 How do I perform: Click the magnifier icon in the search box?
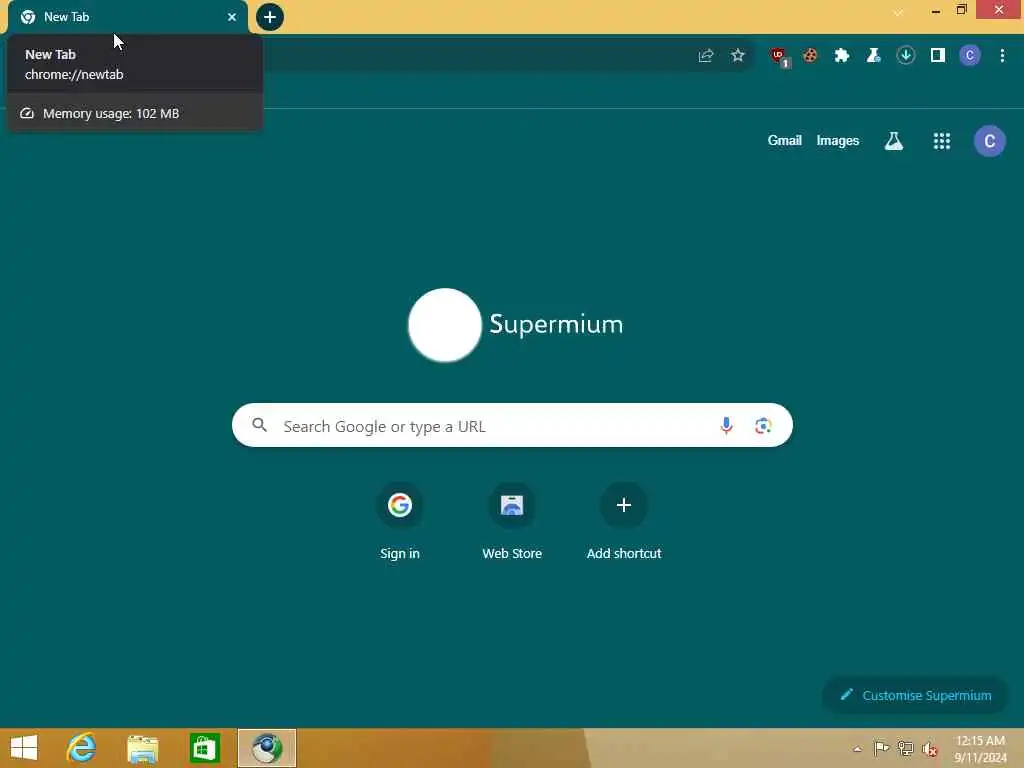[259, 425]
